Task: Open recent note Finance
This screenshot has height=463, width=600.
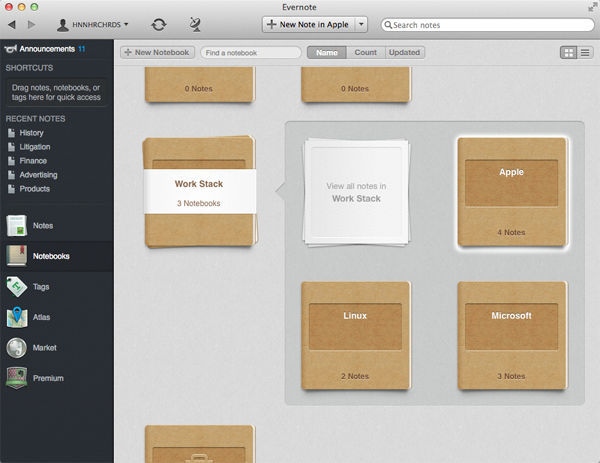Action: [x=33, y=161]
